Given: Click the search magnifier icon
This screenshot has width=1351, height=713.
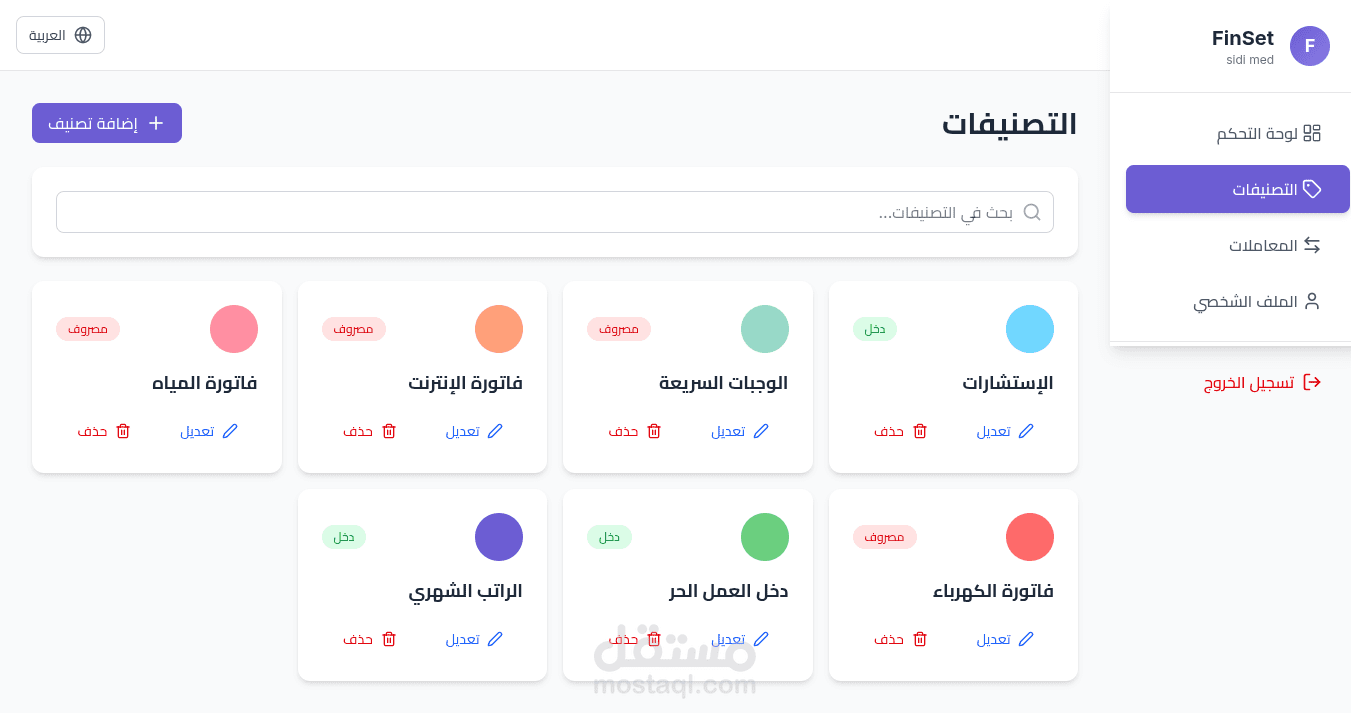Looking at the screenshot, I should click(1032, 212).
